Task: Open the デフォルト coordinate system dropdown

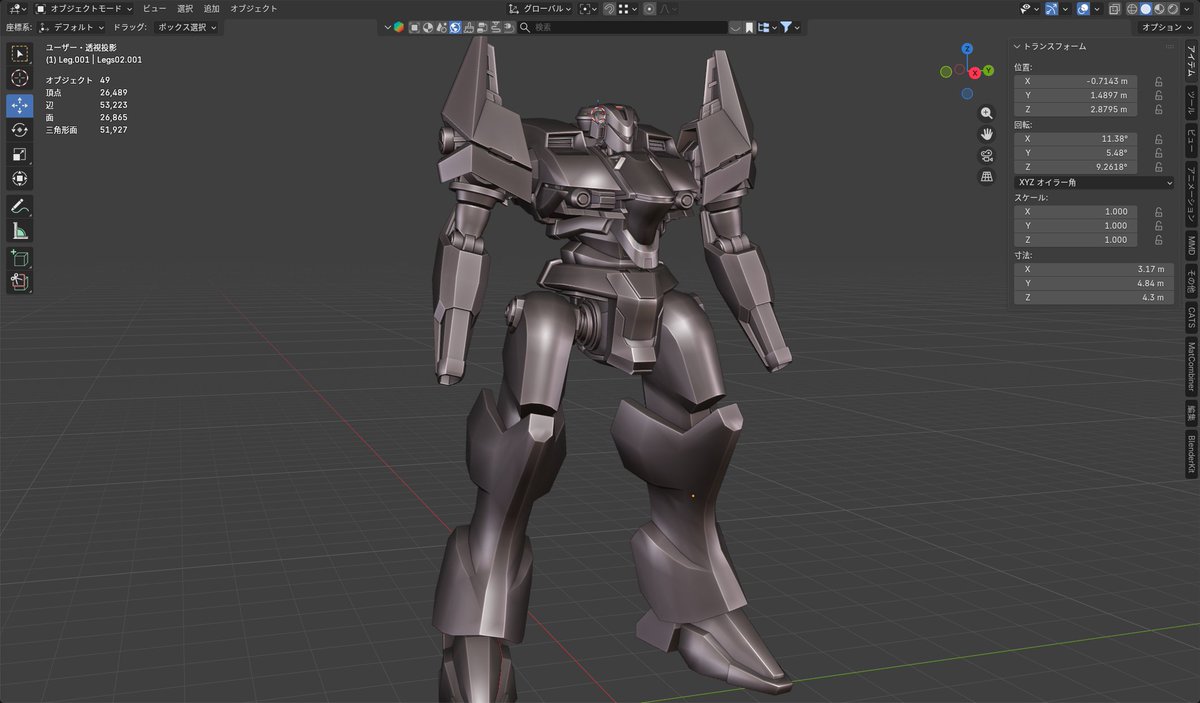Action: (72, 27)
